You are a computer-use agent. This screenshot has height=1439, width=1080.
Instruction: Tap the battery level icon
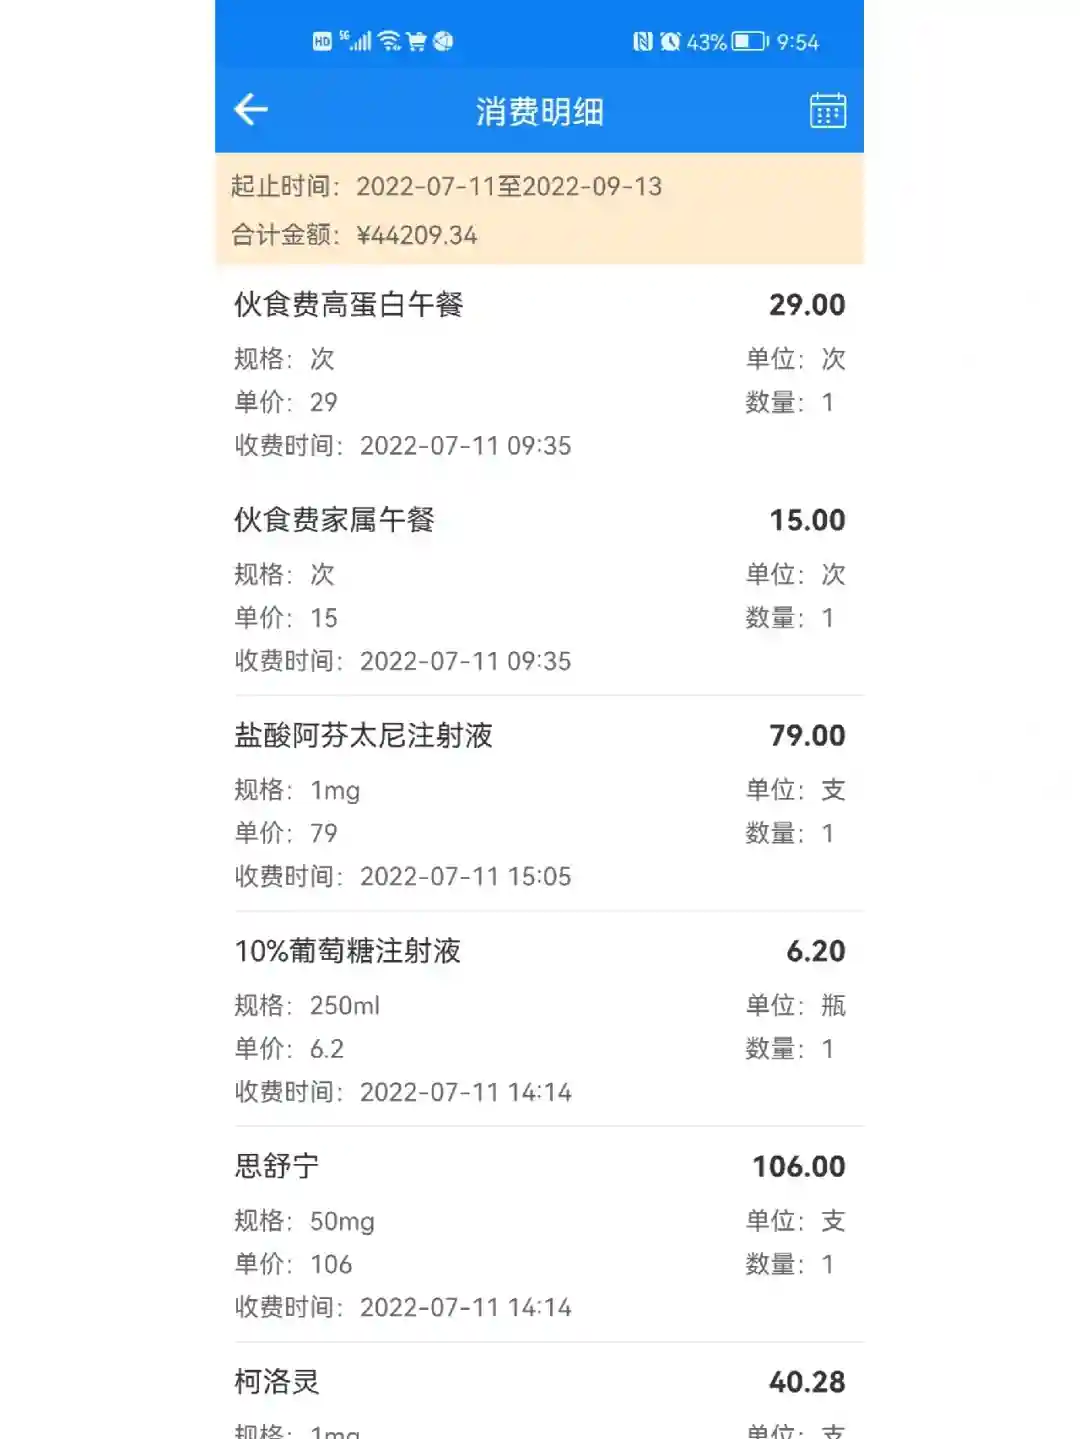[750, 41]
